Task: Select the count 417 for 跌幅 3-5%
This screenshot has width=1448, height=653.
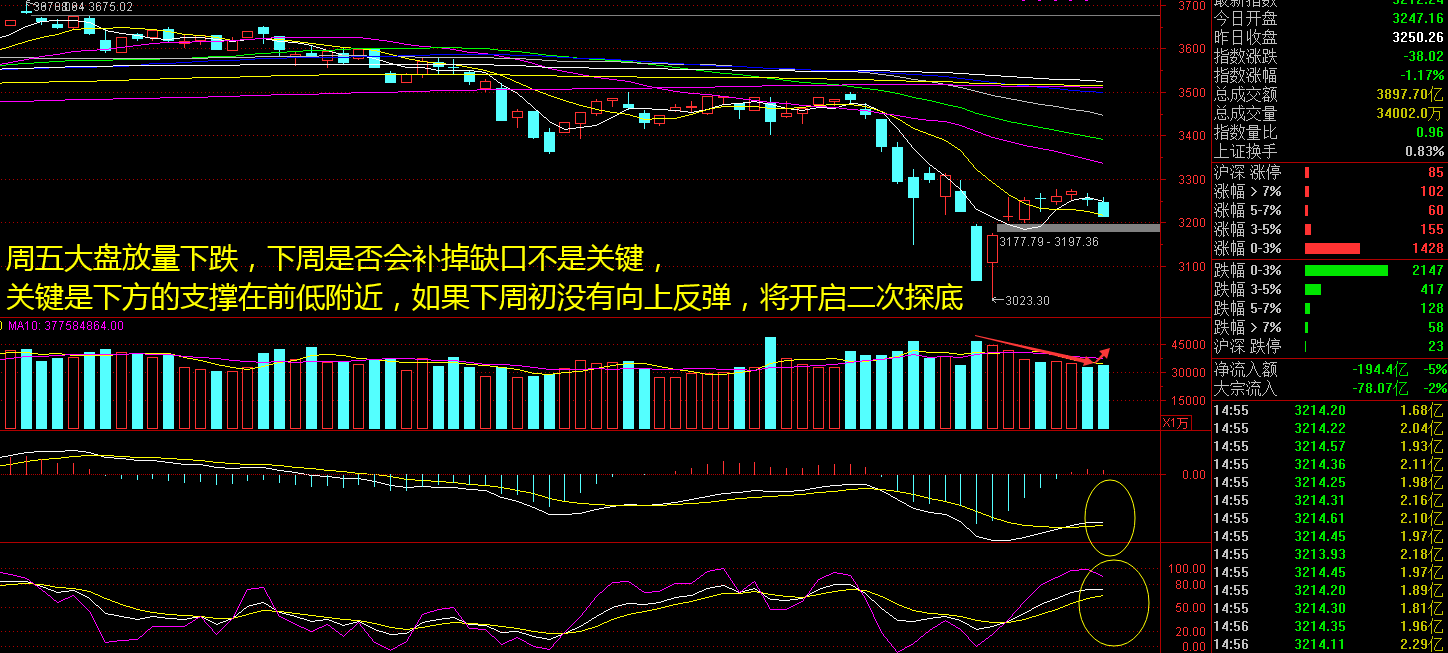Action: point(1432,289)
